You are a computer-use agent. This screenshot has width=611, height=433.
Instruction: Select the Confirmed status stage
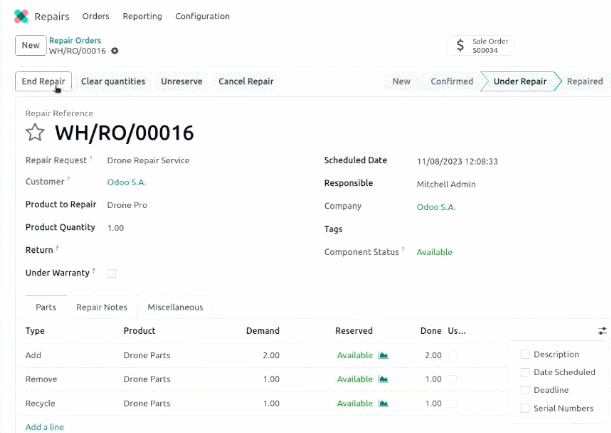pyautogui.click(x=452, y=81)
